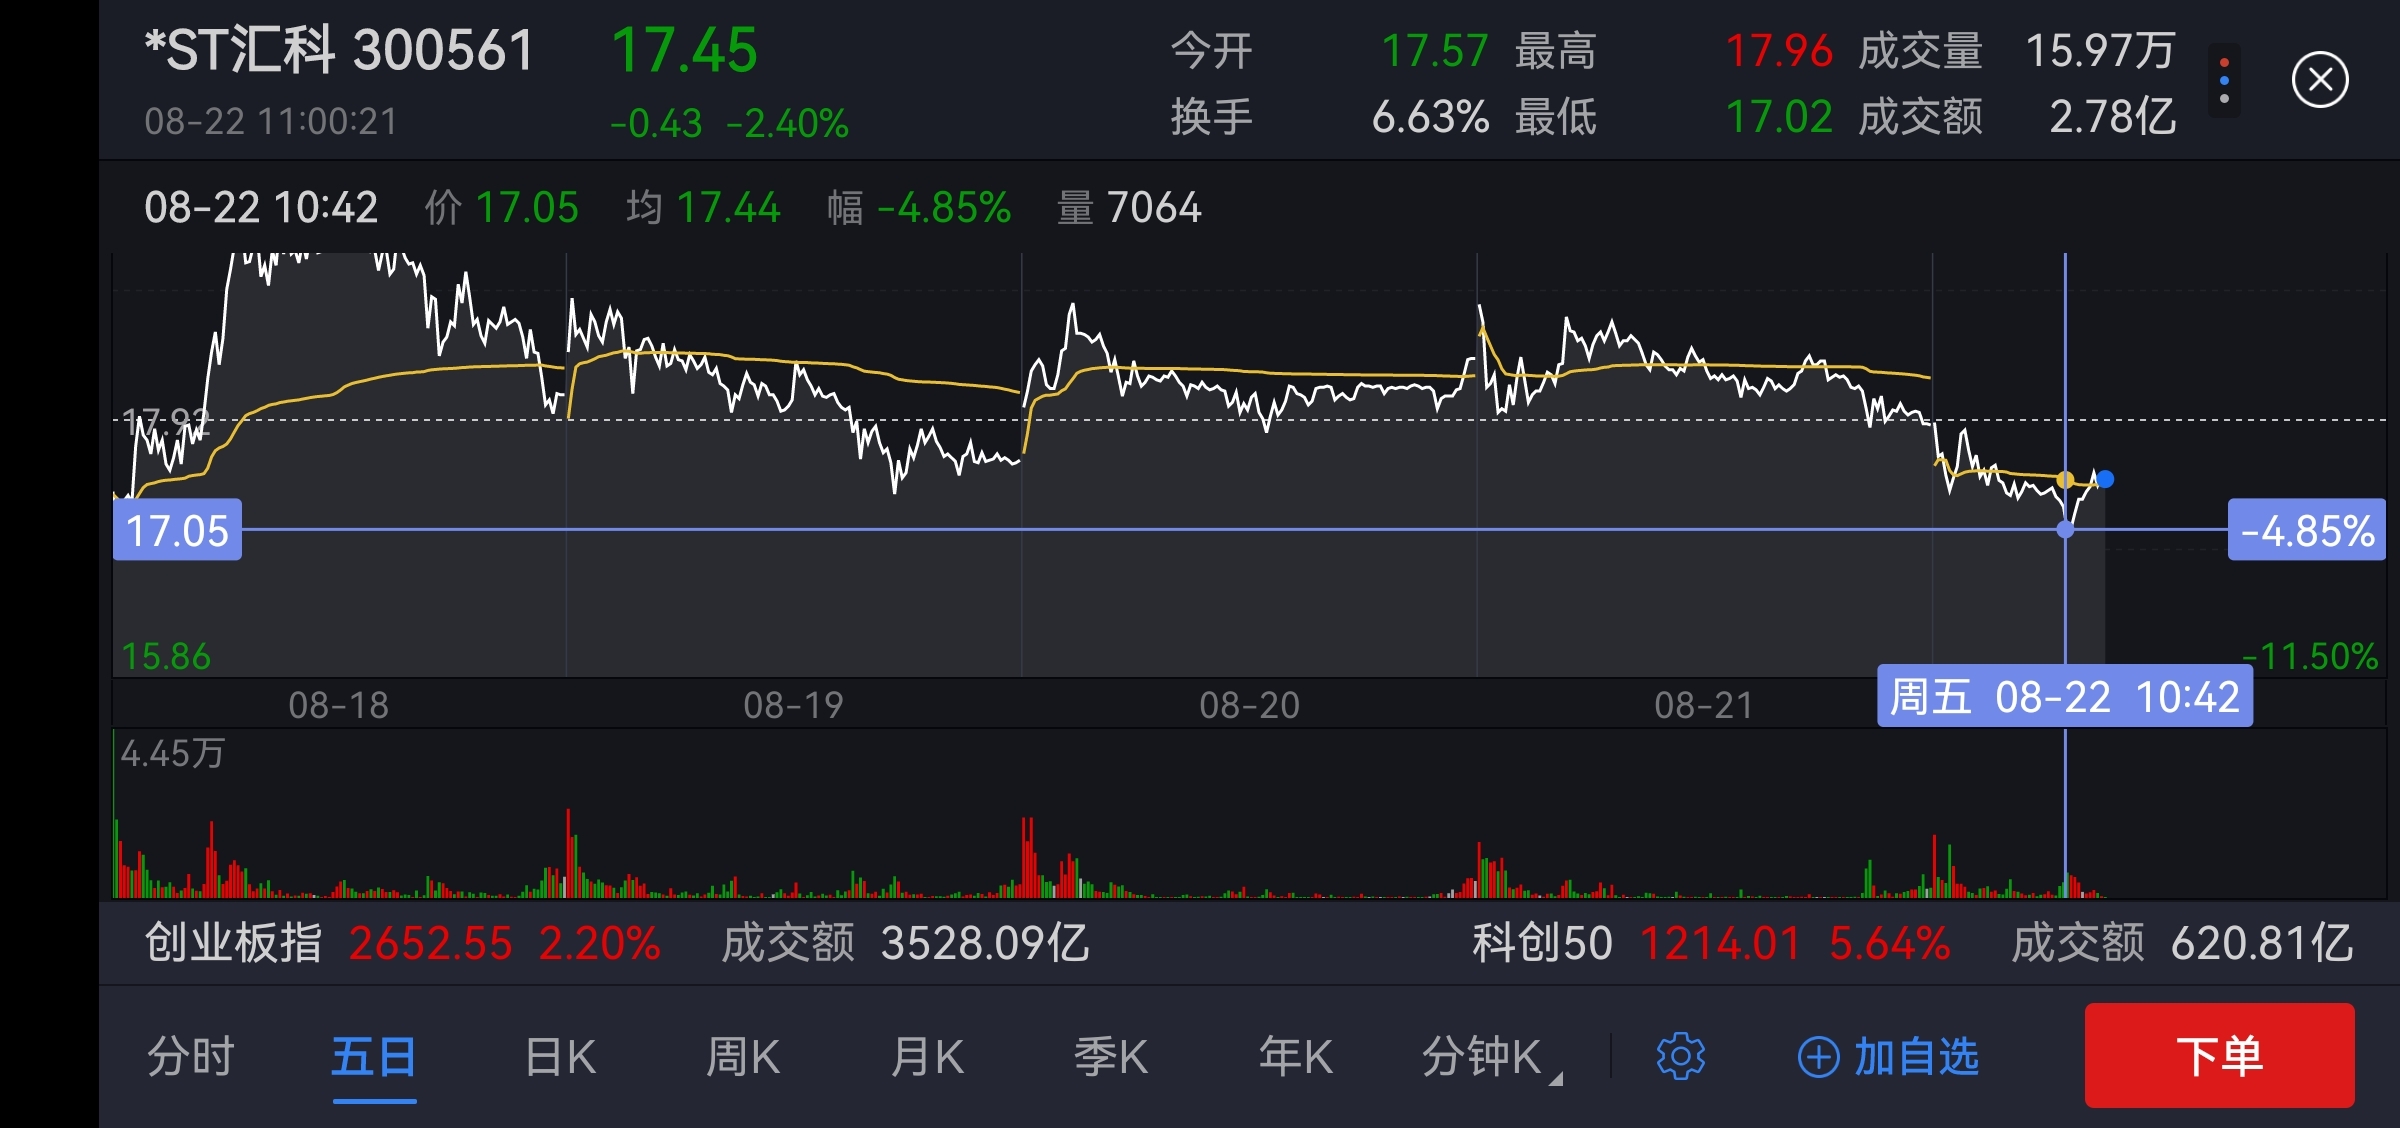Click the 均 17.44 average price readout
Image resolution: width=2400 pixels, height=1128 pixels.
point(703,208)
